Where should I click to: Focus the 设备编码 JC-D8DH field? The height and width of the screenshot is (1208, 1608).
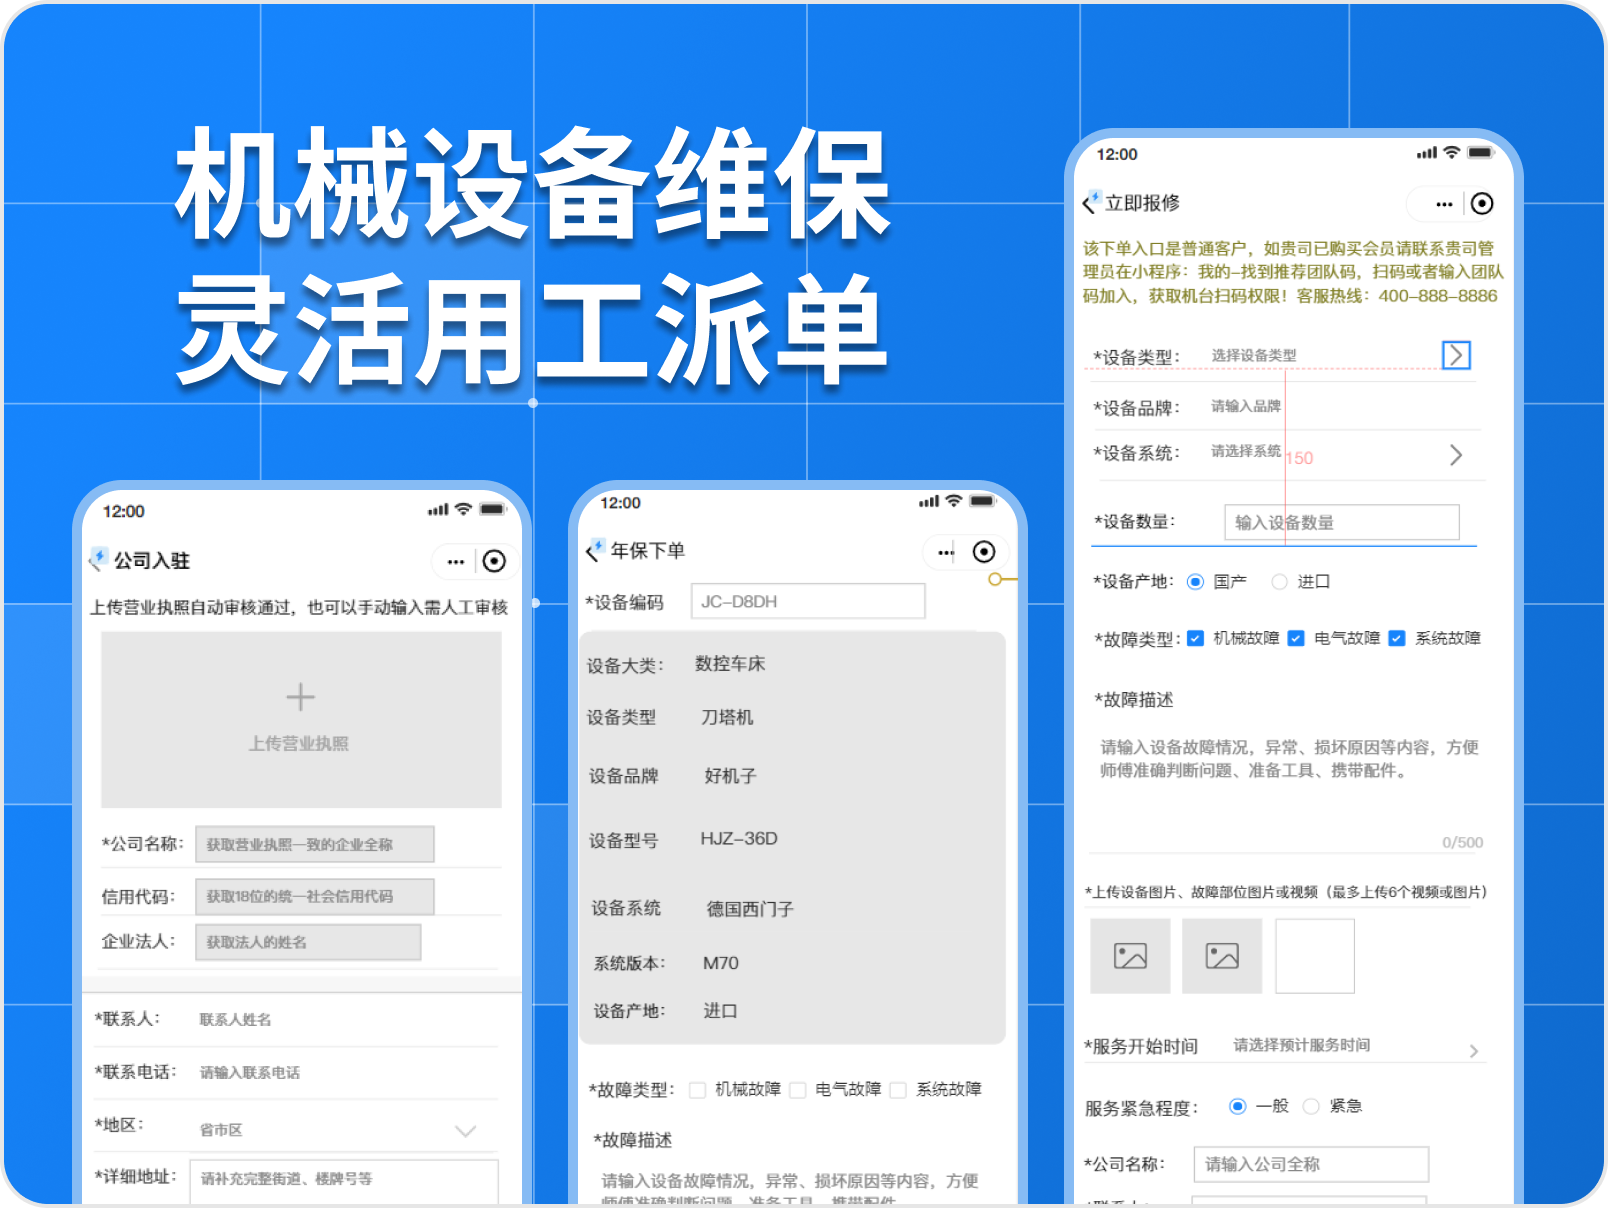[808, 601]
